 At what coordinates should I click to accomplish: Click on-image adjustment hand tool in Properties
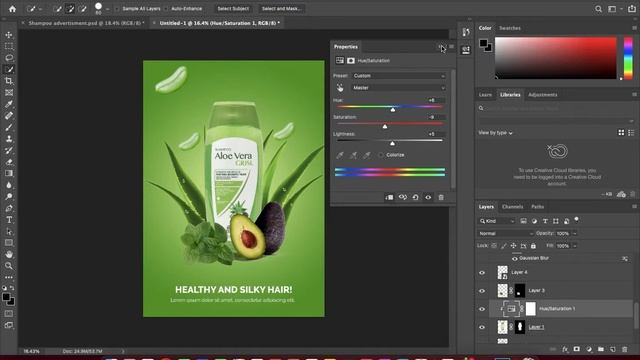click(340, 88)
